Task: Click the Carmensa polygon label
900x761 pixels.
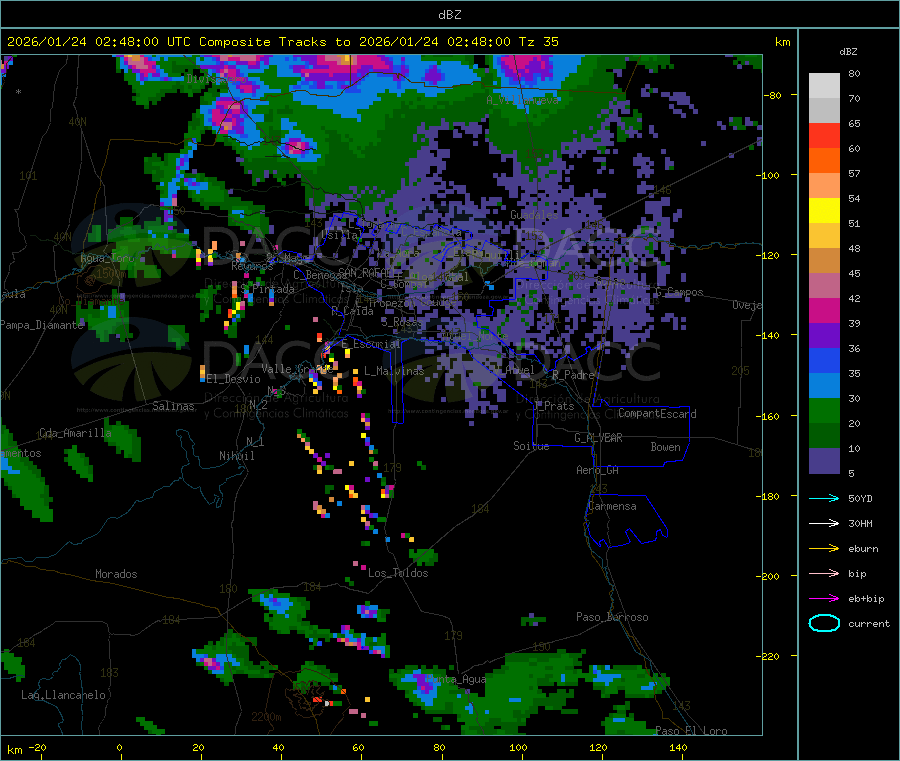Action: (612, 506)
